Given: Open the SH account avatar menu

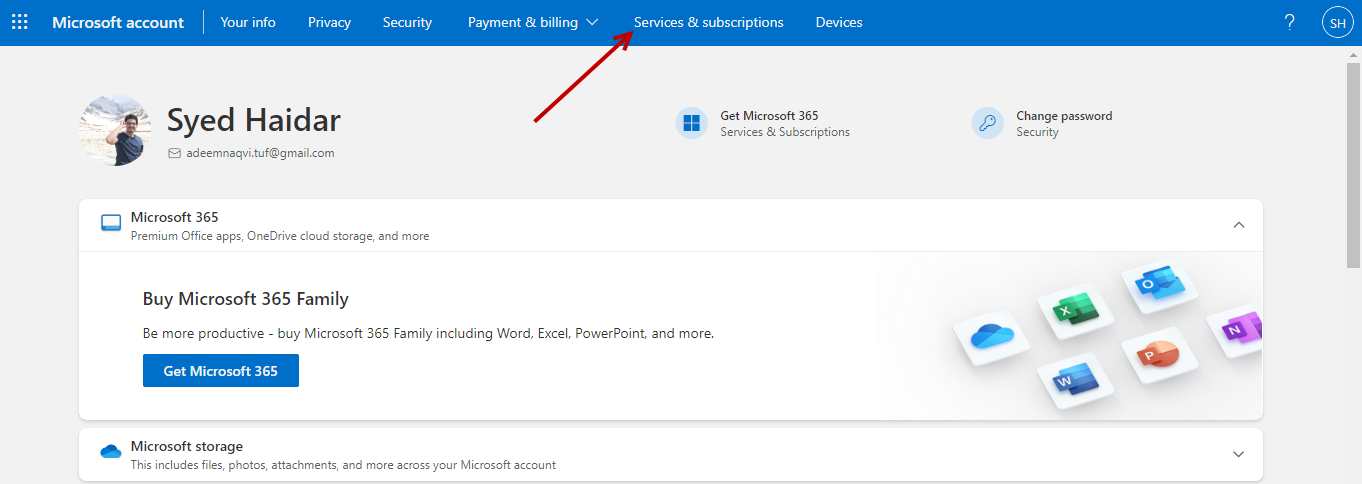Looking at the screenshot, I should tap(1337, 22).
